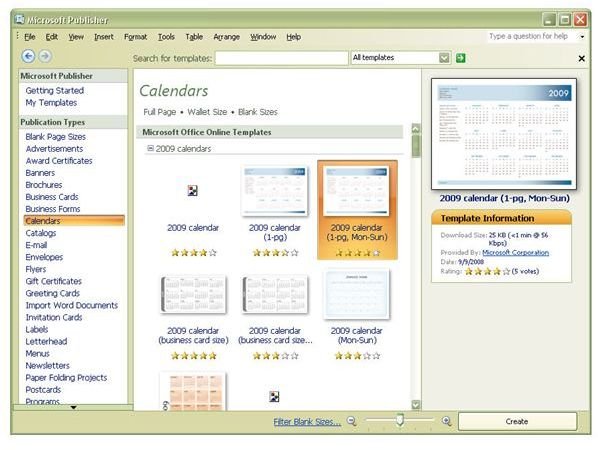Select the 2009 calendar (Mon-Sun) thumbnail
This screenshot has width=598, height=450.
tap(356, 294)
